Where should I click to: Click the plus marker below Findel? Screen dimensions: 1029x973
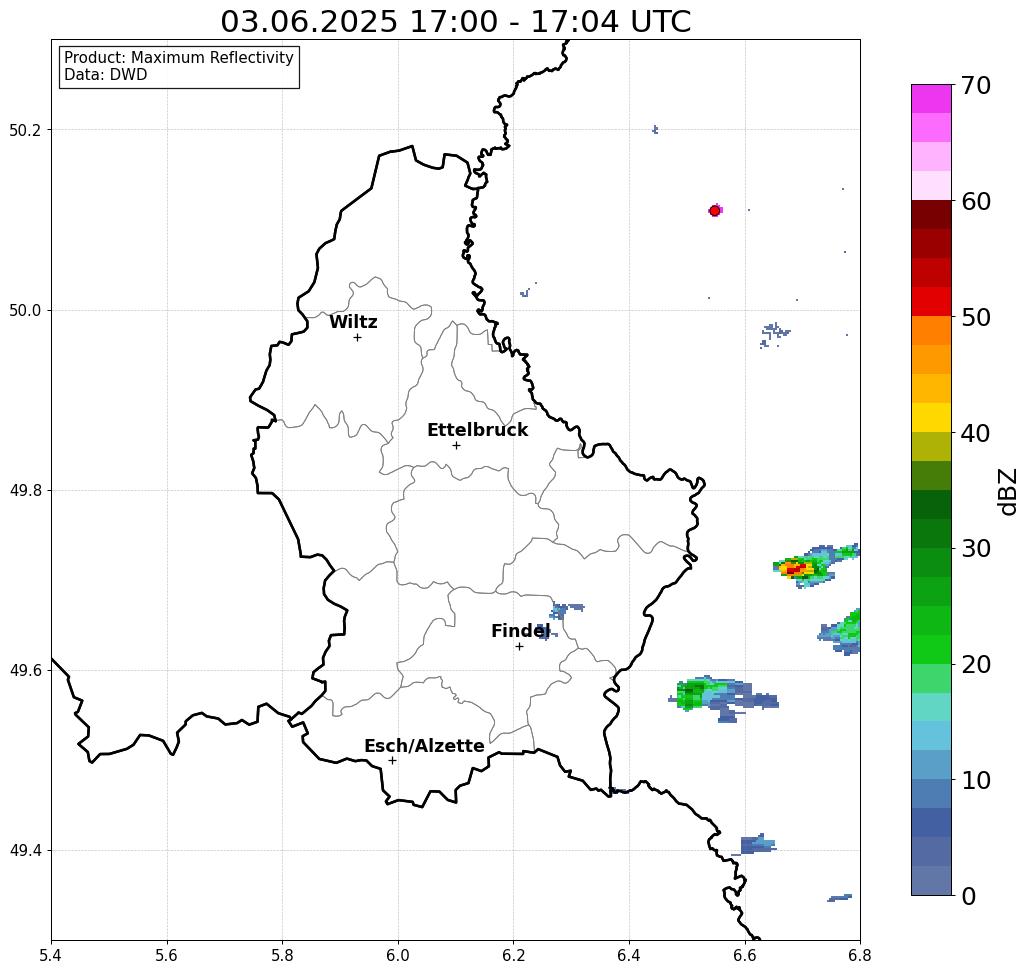point(519,647)
